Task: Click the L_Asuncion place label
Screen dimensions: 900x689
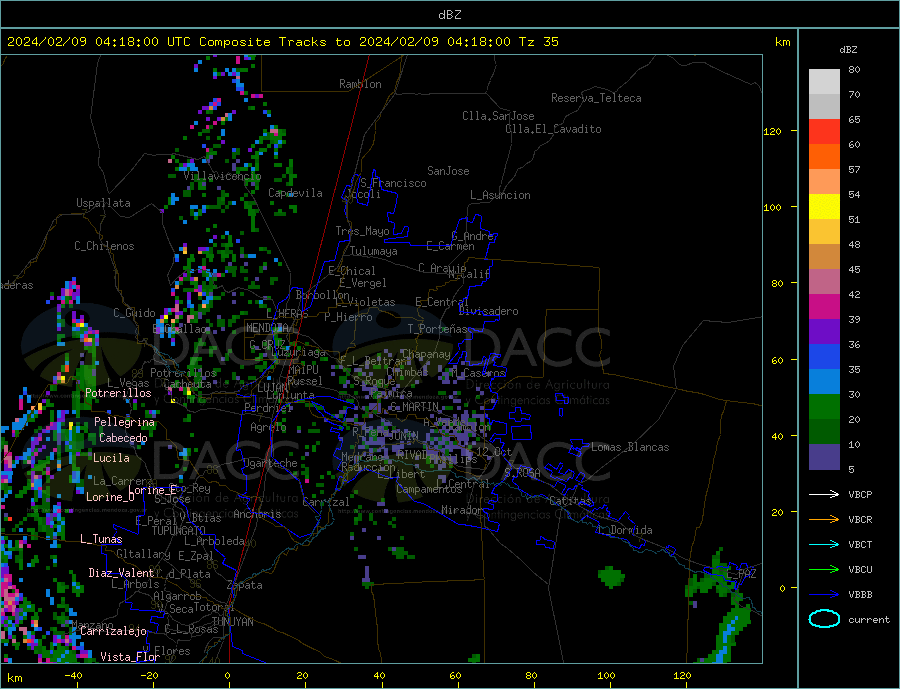Action: click(x=501, y=195)
